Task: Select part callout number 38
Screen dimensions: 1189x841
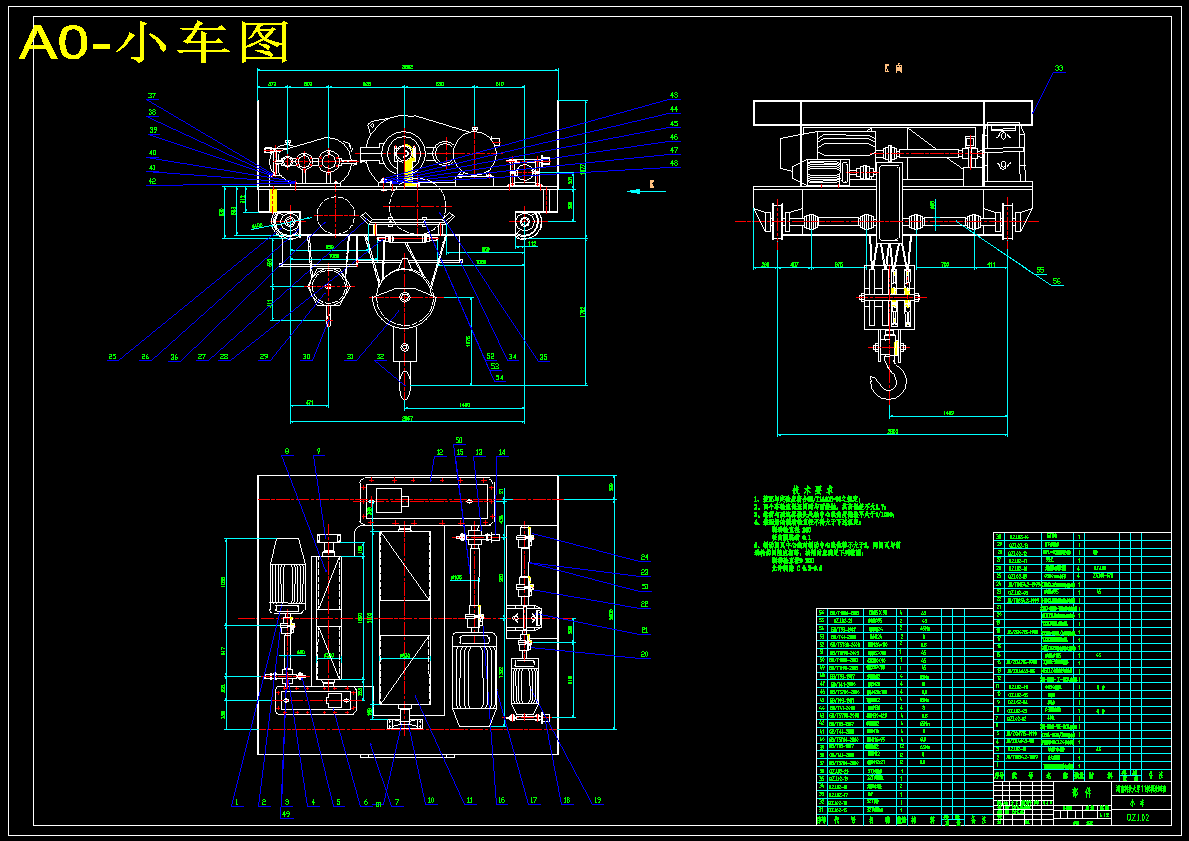Action: 152,112
